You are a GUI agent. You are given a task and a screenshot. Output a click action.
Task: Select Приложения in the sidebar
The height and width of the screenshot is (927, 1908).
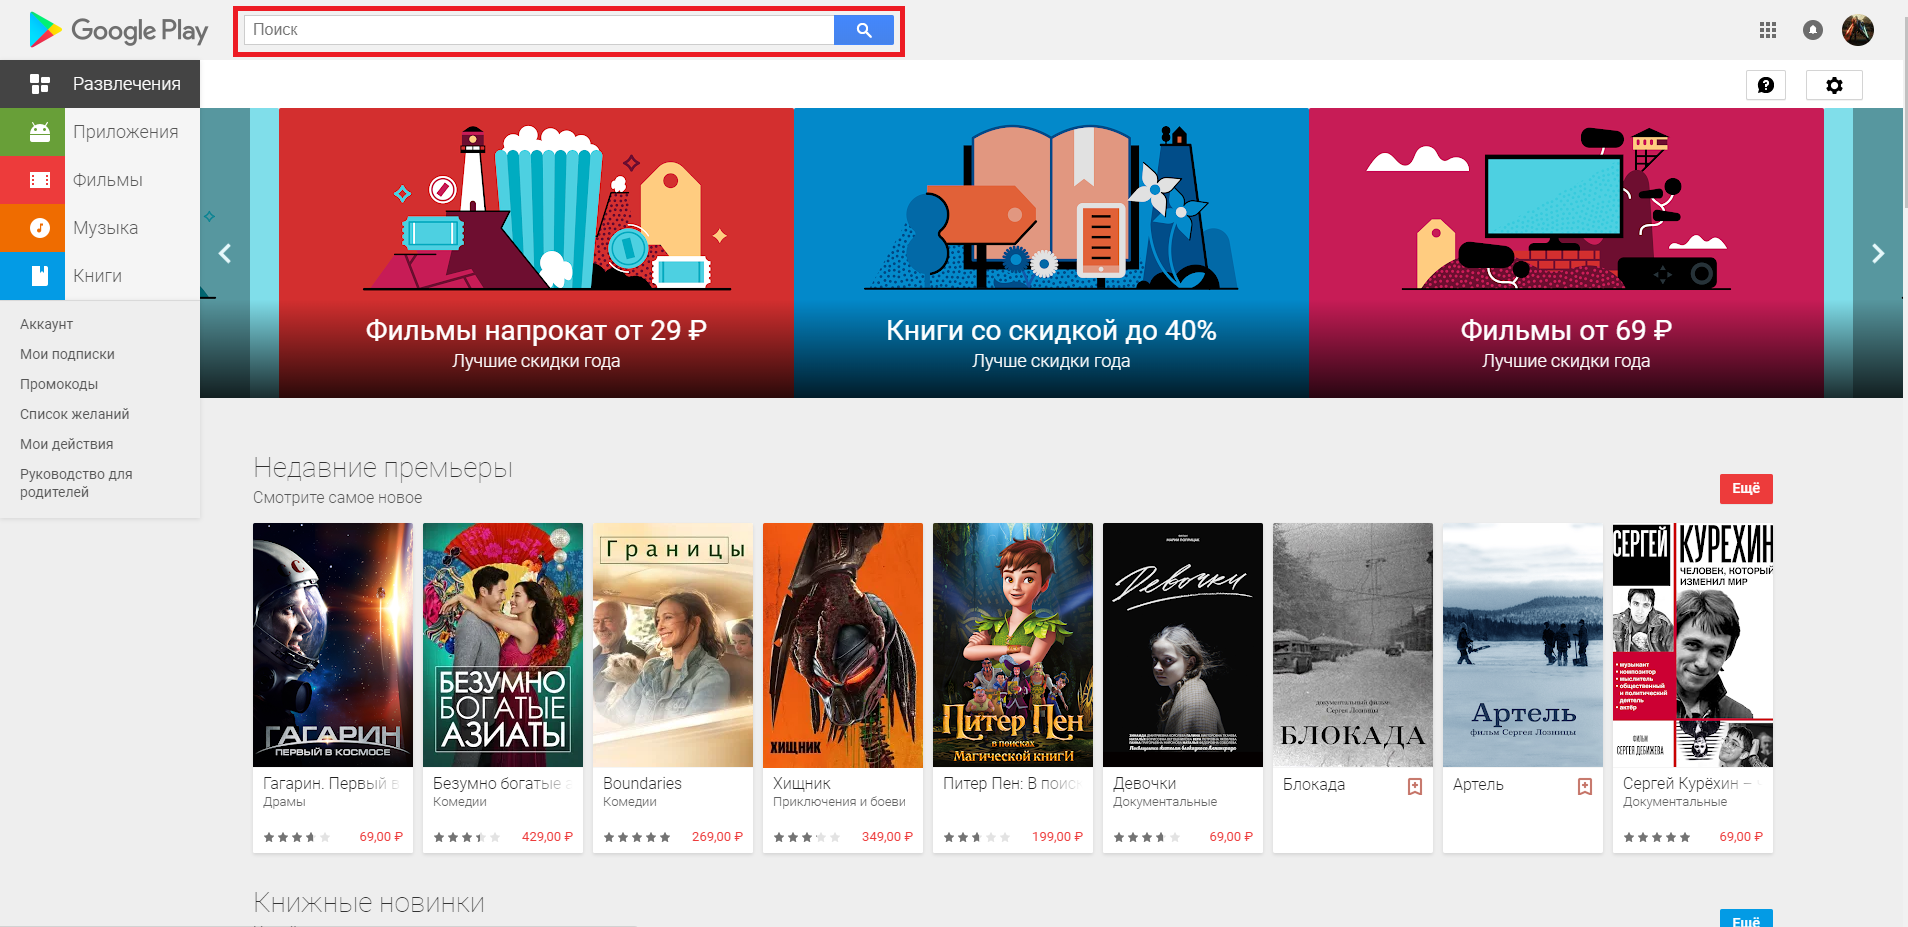pos(100,132)
